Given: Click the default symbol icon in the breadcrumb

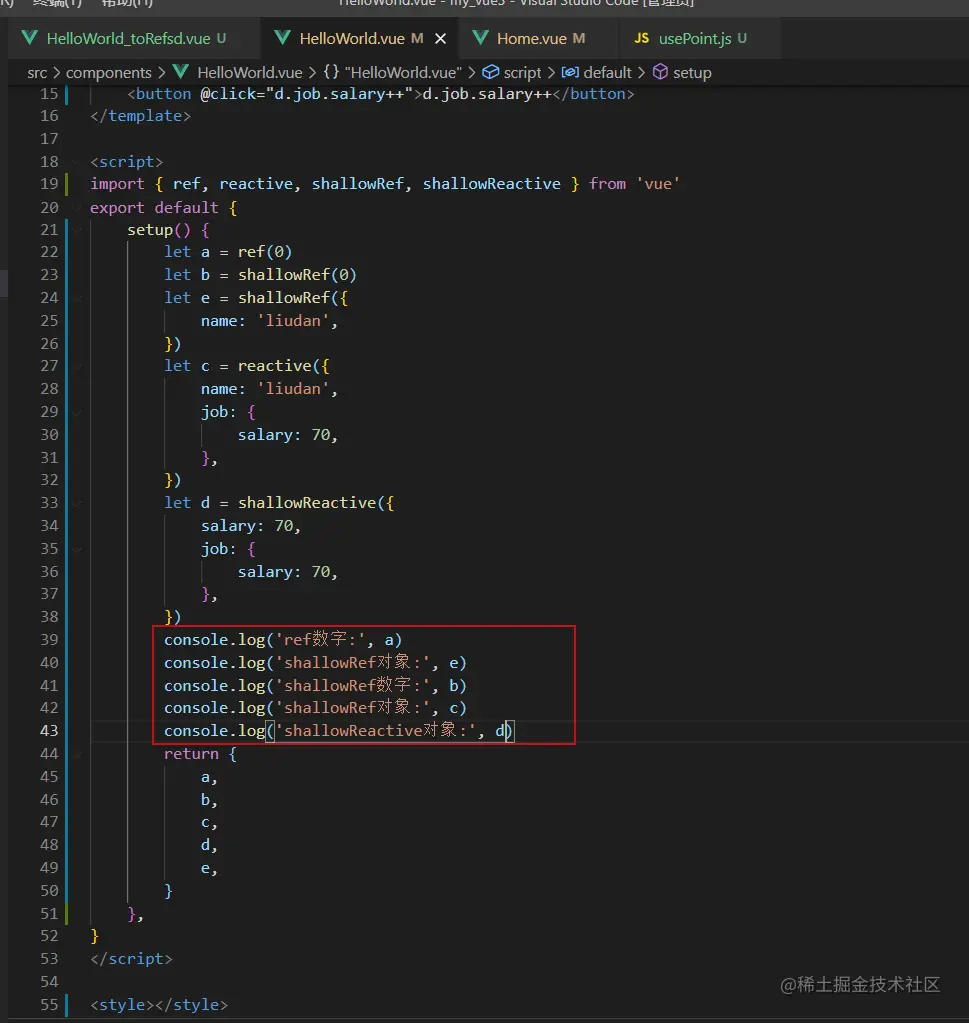Looking at the screenshot, I should pyautogui.click(x=570, y=72).
